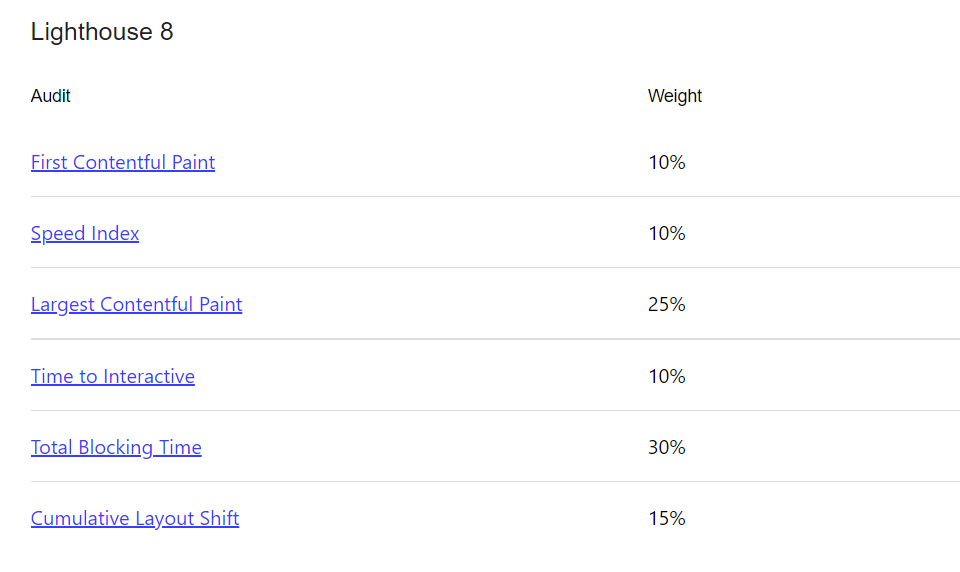Click the divider line below Speed Index row
Screen dimensions: 960x572
(x=495, y=268)
